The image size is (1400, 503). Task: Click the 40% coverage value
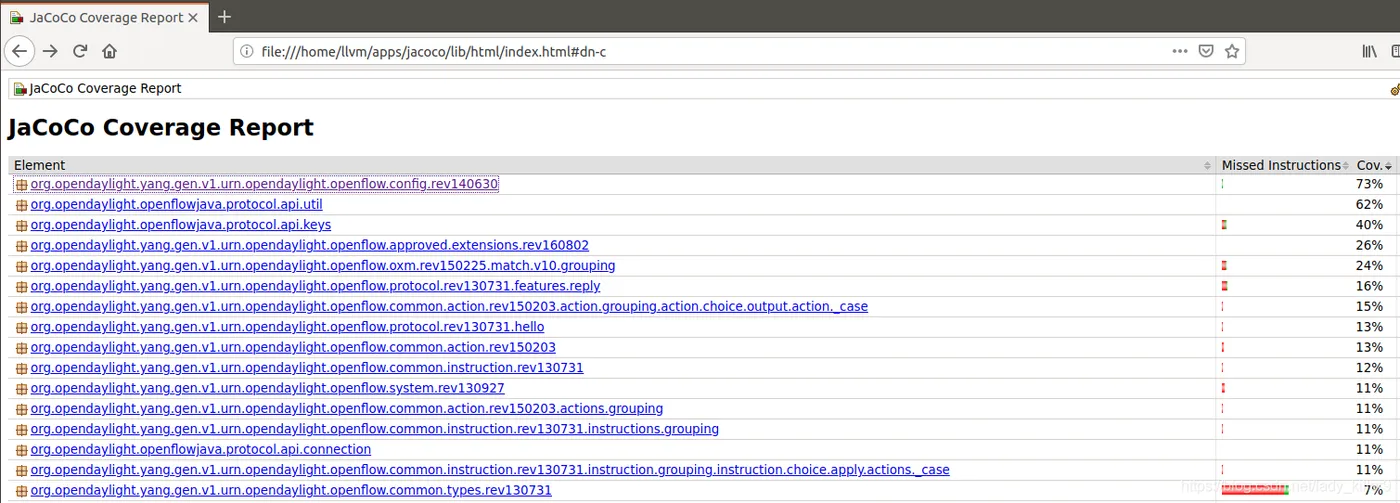(x=1369, y=225)
